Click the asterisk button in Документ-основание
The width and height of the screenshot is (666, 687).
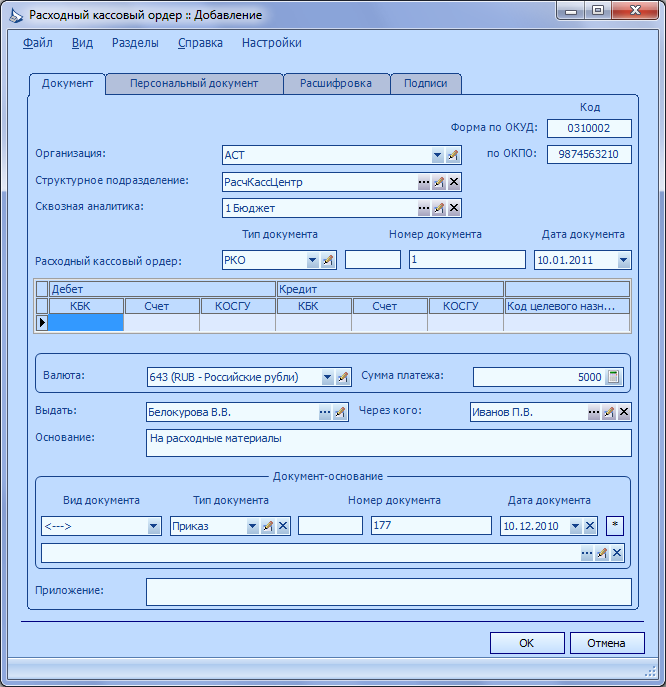615,525
